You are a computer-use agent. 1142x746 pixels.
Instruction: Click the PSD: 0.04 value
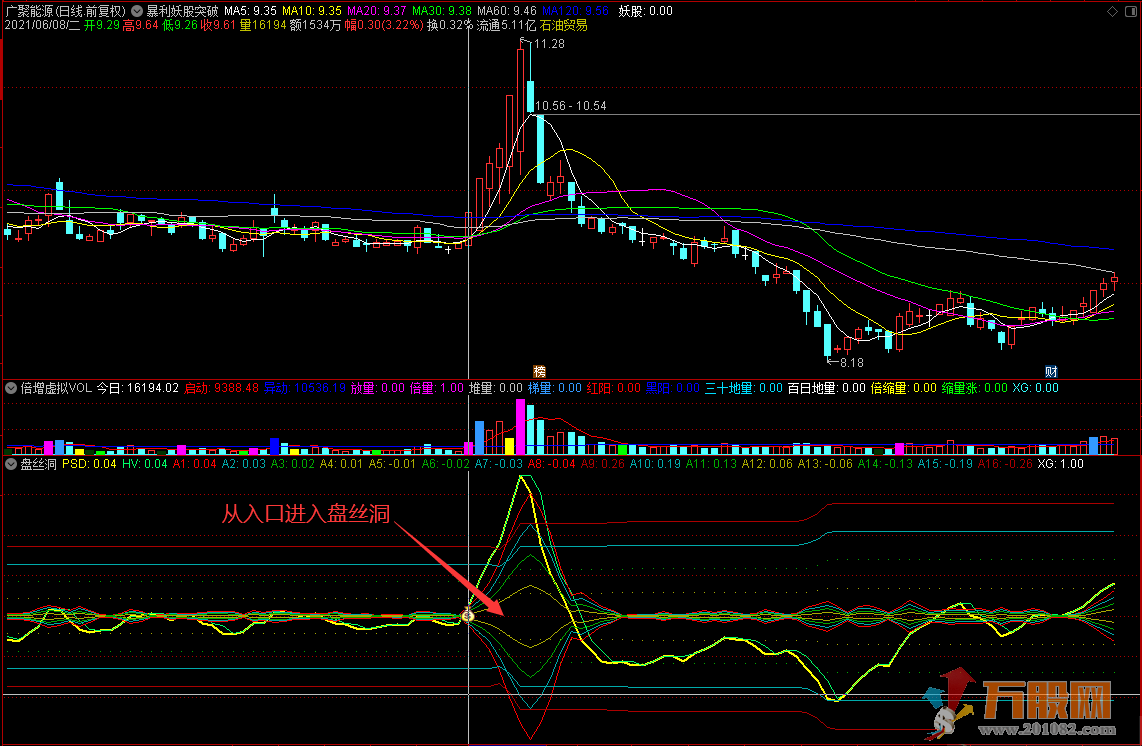pyautogui.click(x=89, y=464)
